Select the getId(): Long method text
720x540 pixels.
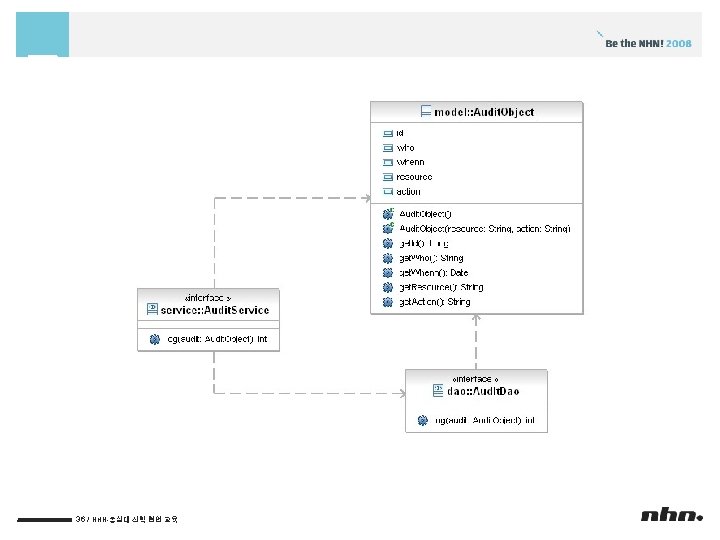(x=424, y=243)
